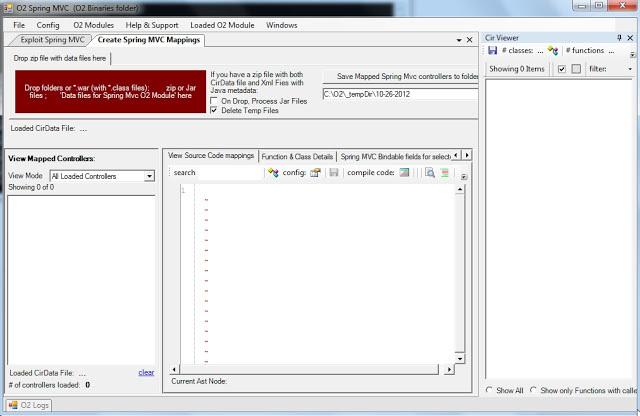Click the clear link
Screen dimensions: 640x416
[x=146, y=372]
